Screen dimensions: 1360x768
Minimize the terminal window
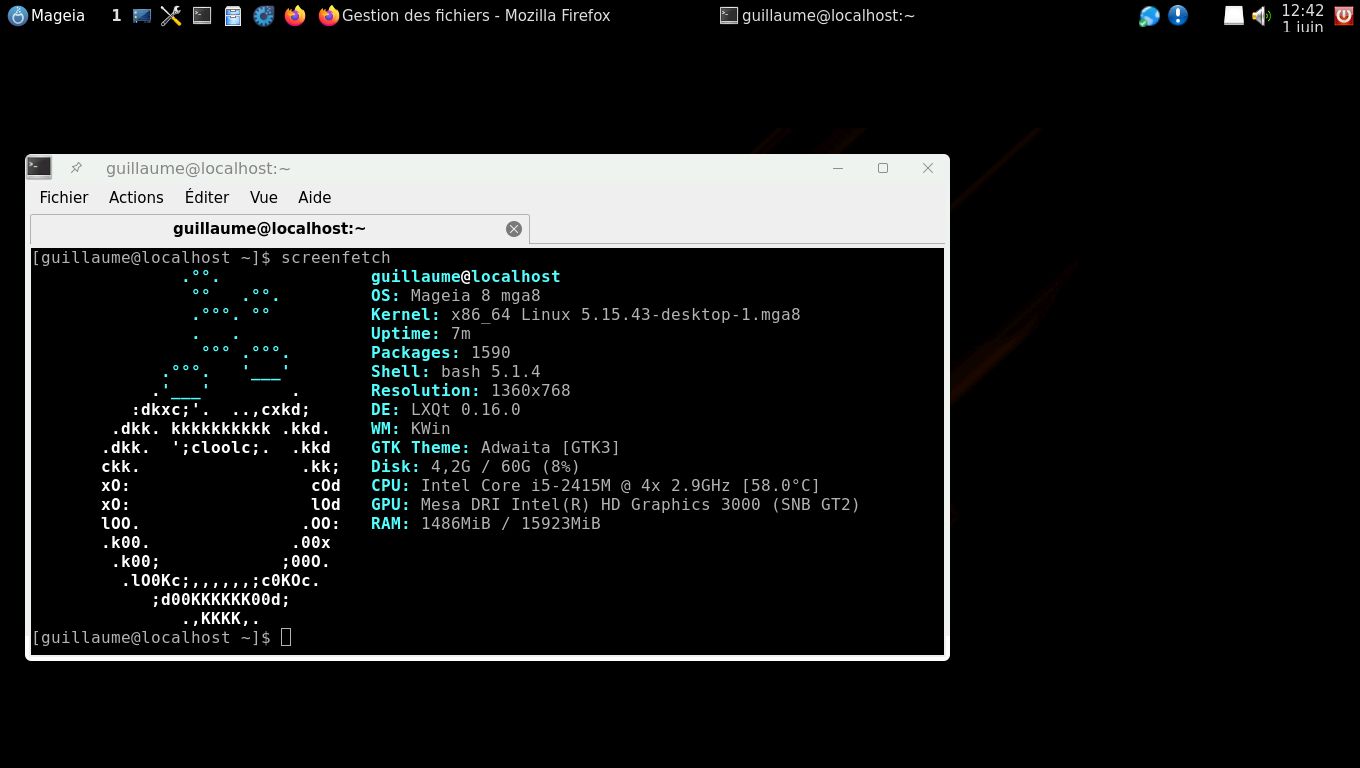coord(838,168)
